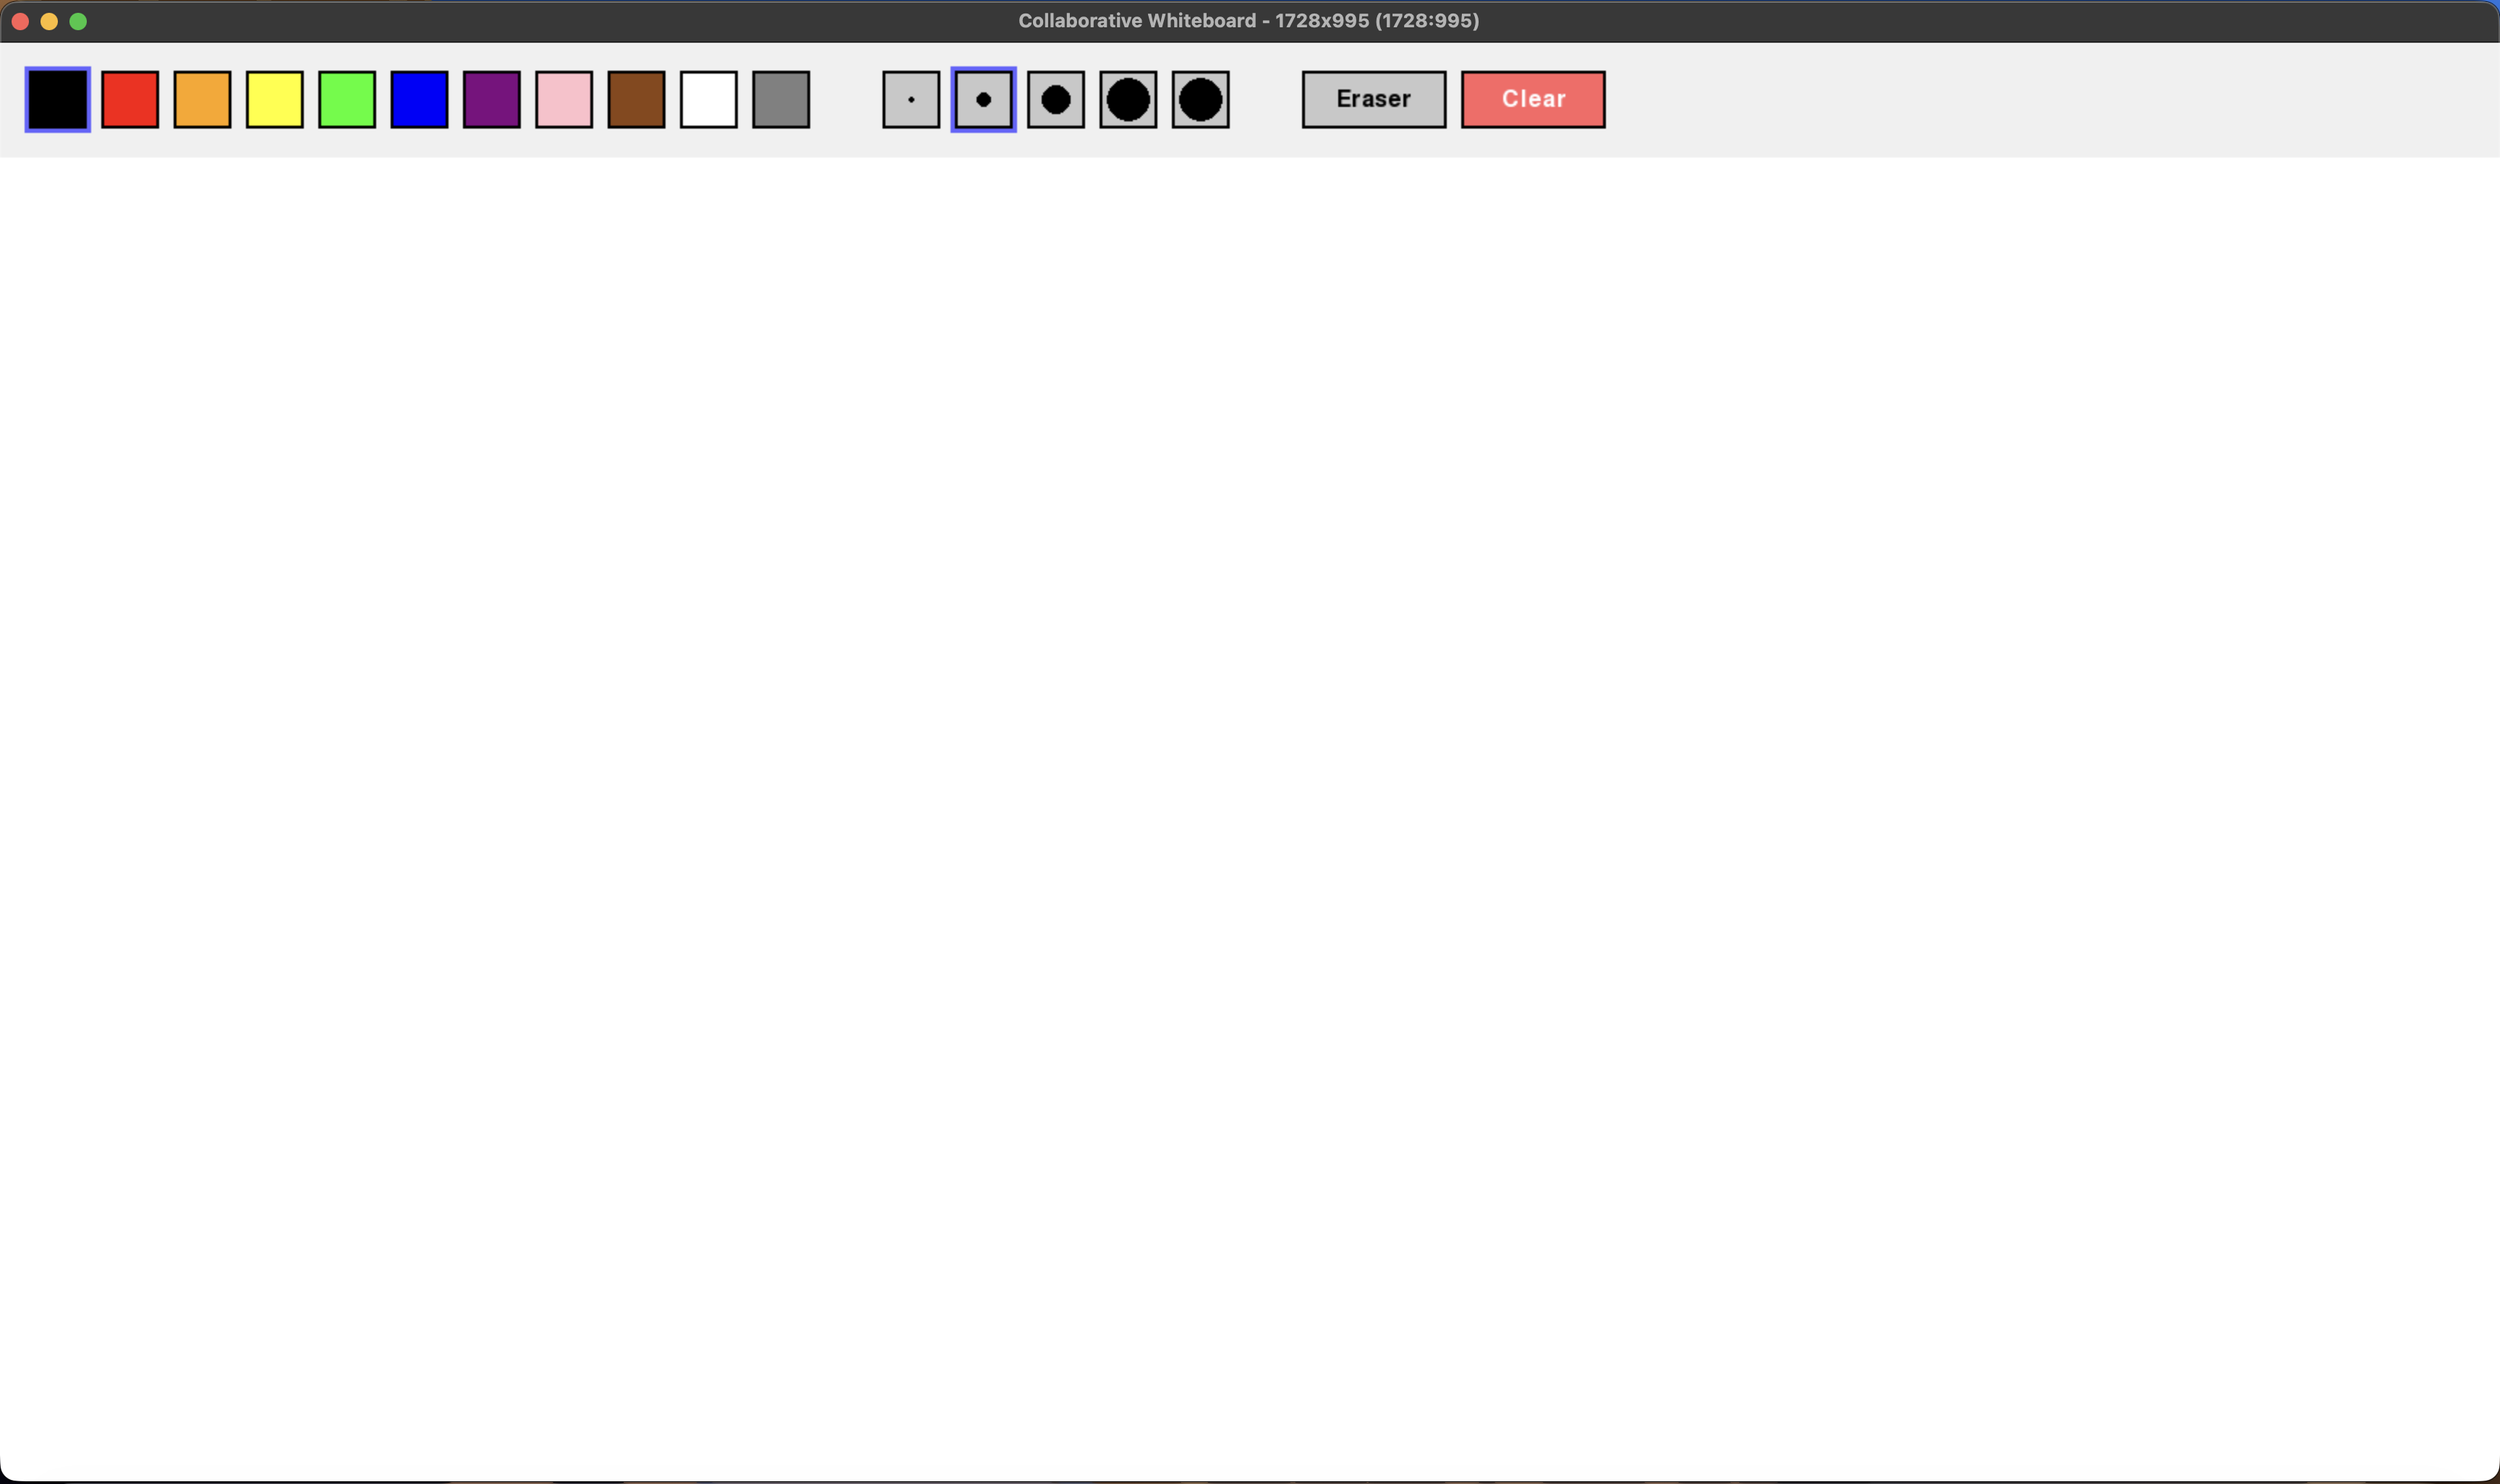Select the yellow color swatch
The height and width of the screenshot is (1484, 2500).
274,99
